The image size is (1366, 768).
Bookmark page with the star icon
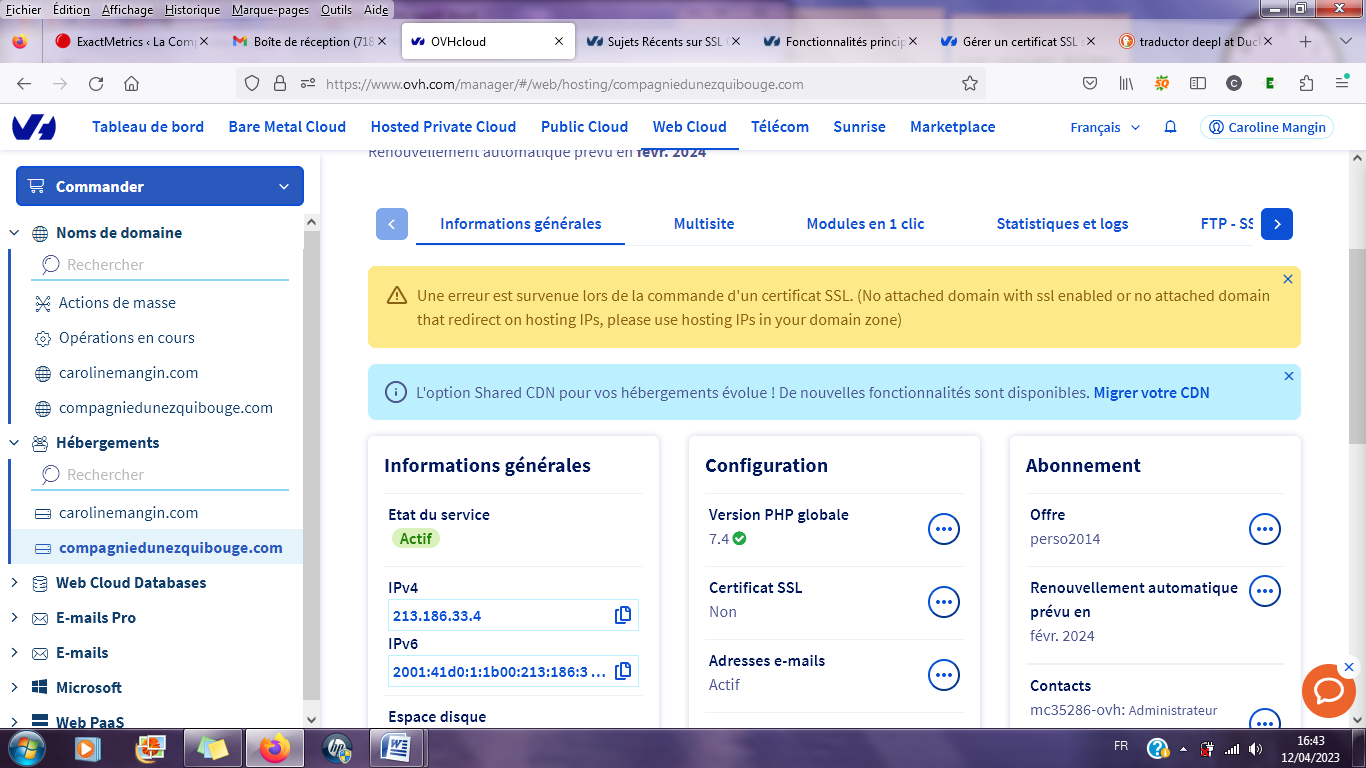(969, 84)
